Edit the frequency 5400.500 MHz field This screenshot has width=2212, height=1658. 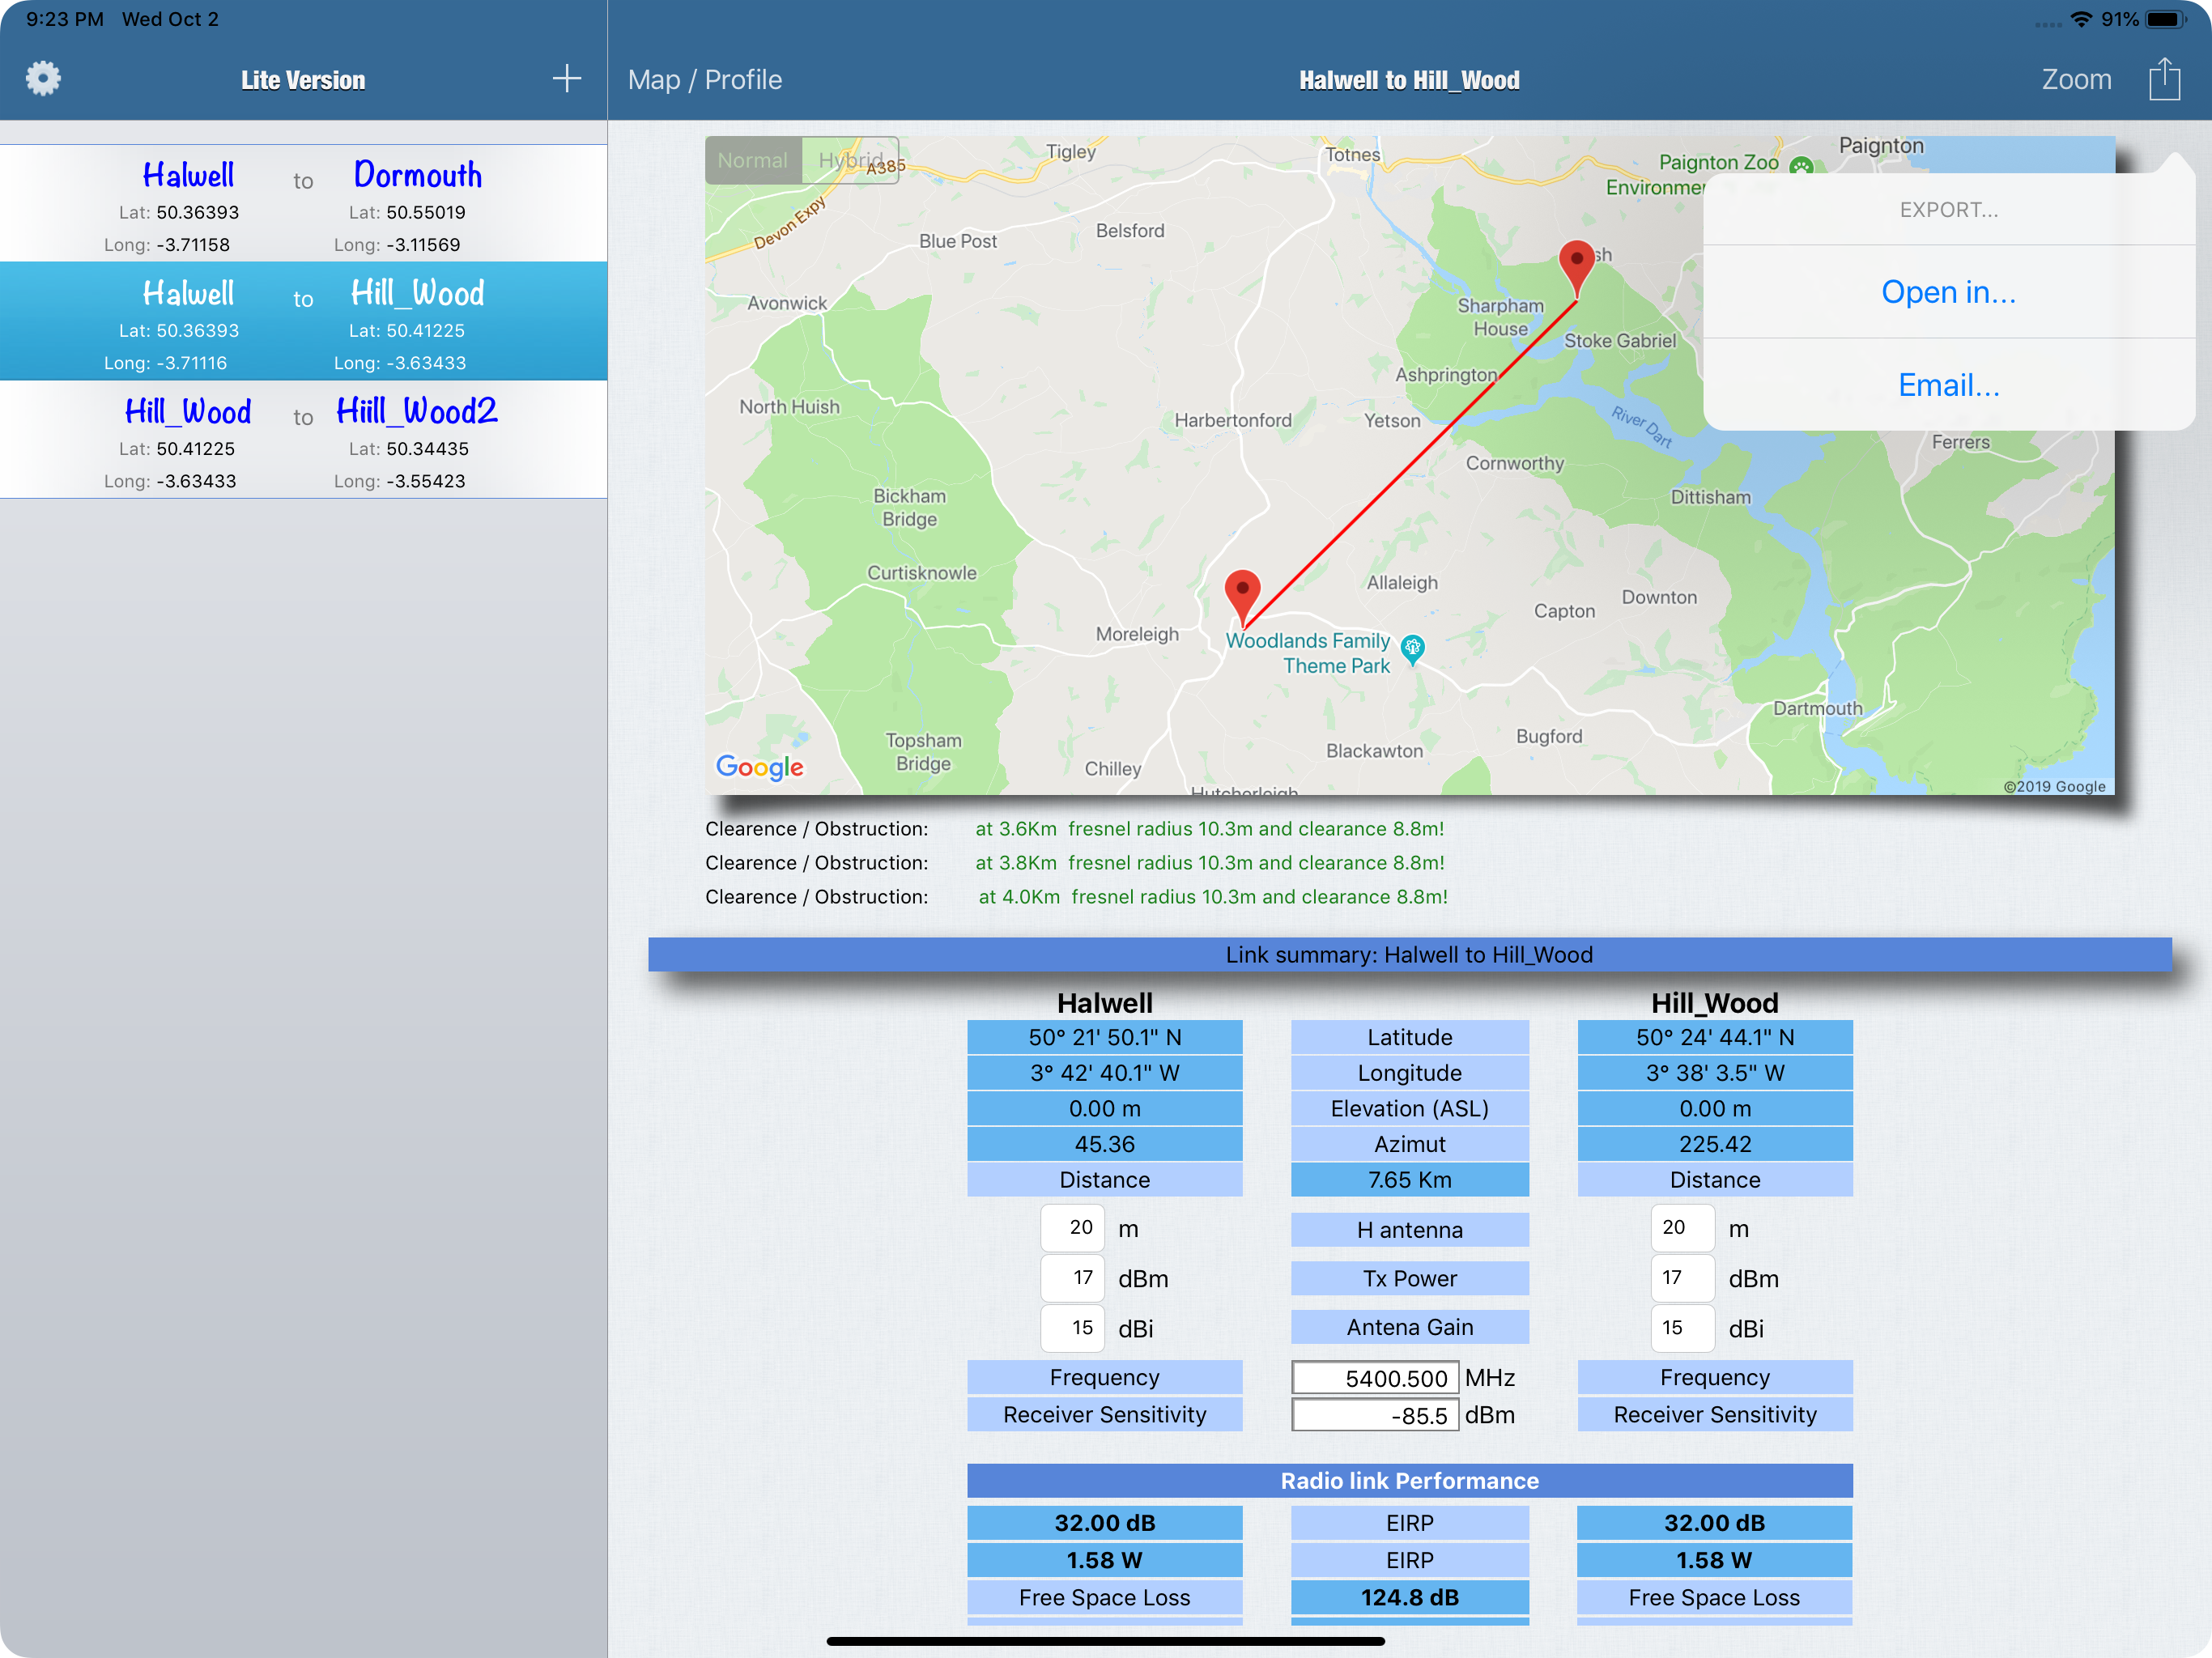[1374, 1378]
